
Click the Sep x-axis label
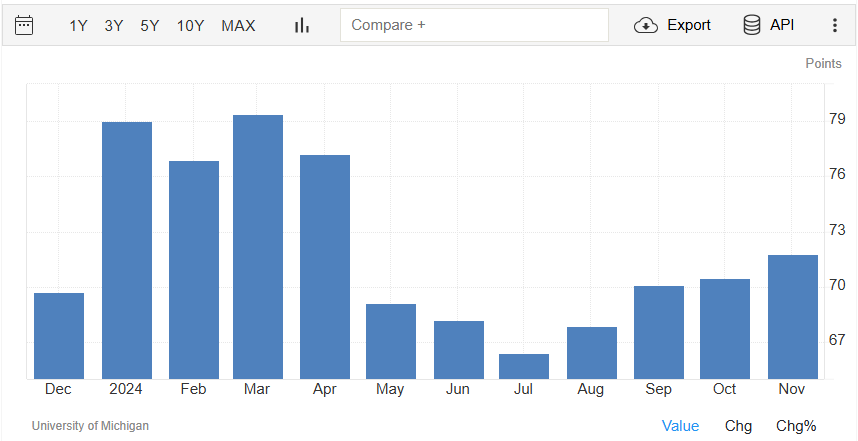658,389
